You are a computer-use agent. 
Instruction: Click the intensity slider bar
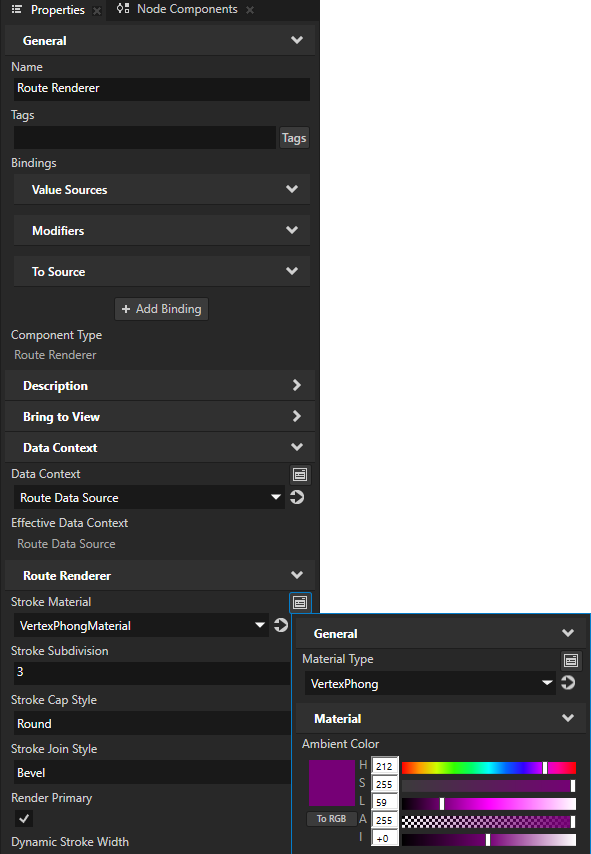click(489, 840)
